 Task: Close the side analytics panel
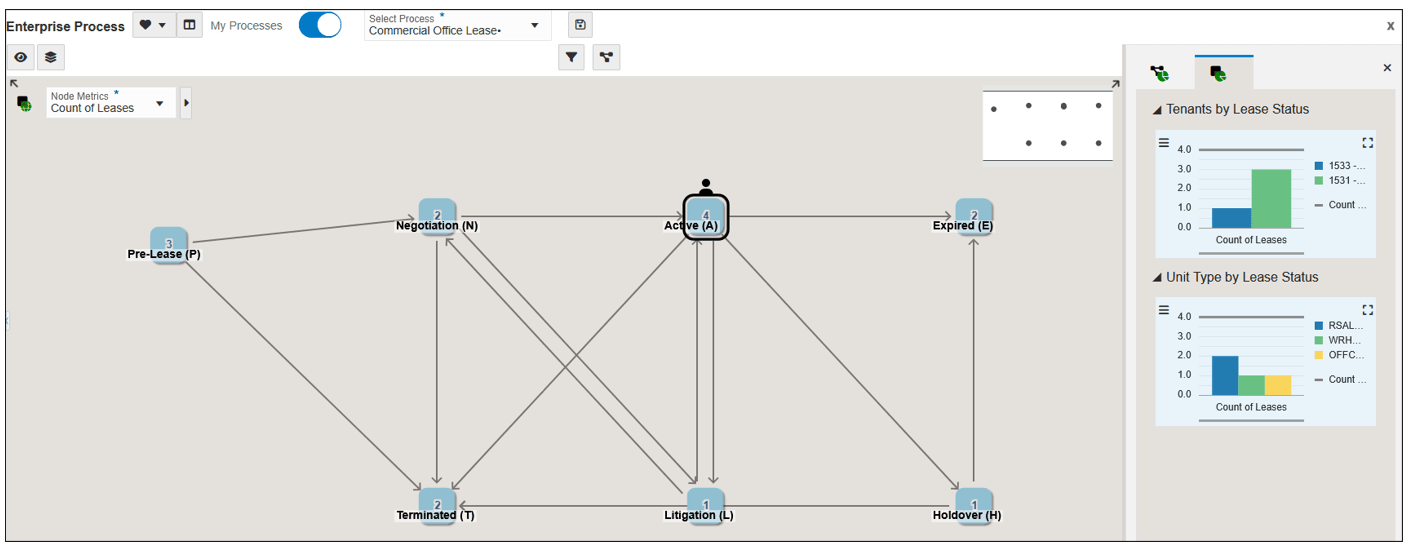pyautogui.click(x=1387, y=68)
